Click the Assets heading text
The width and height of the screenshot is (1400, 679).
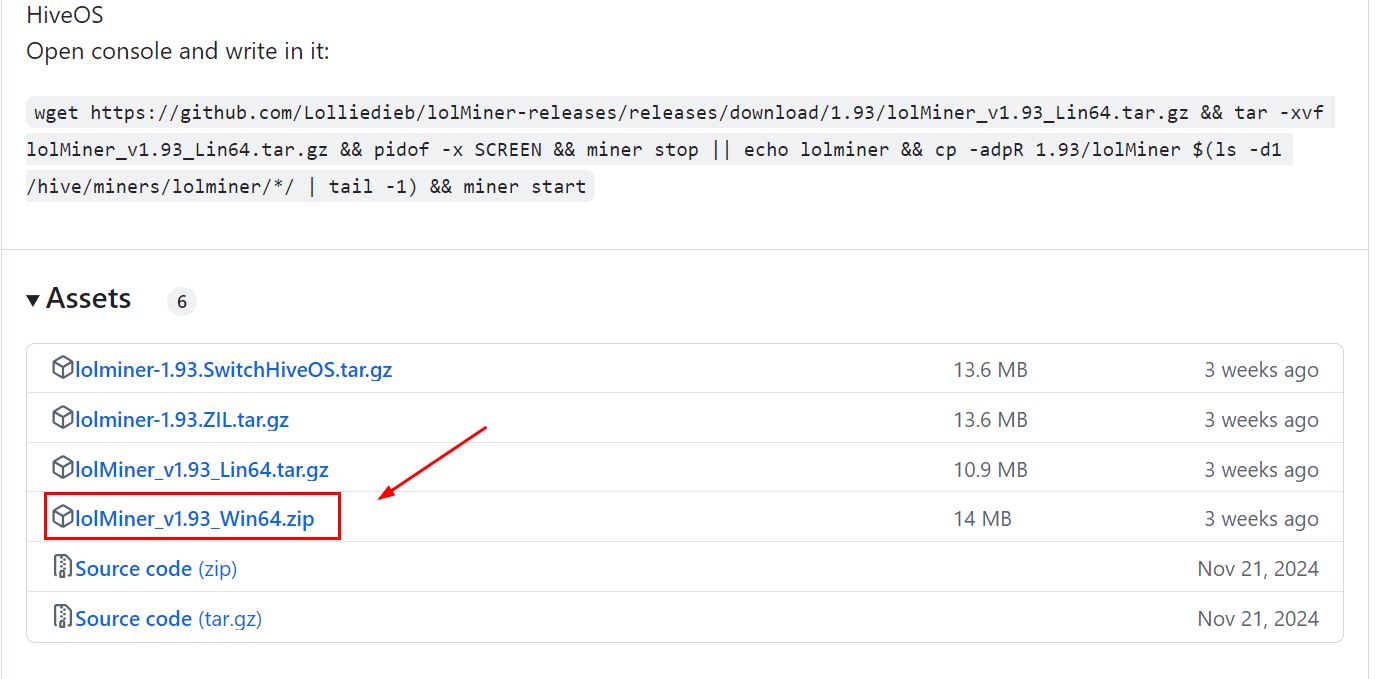[88, 299]
